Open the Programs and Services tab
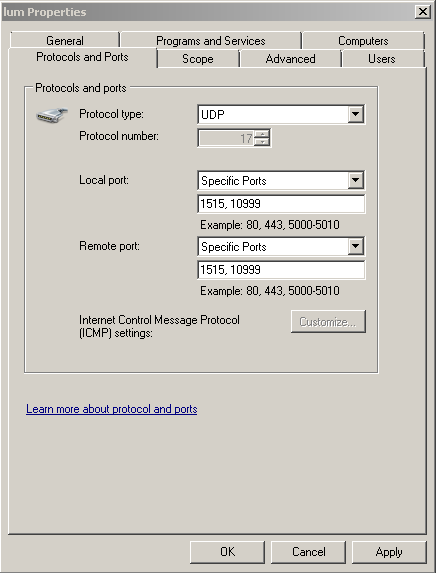This screenshot has height=573, width=436. (x=211, y=40)
